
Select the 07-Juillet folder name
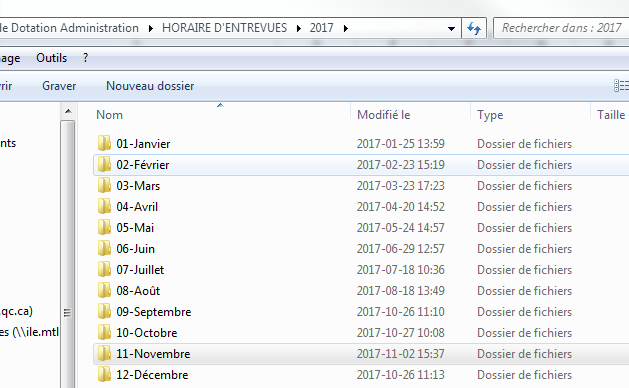point(140,270)
